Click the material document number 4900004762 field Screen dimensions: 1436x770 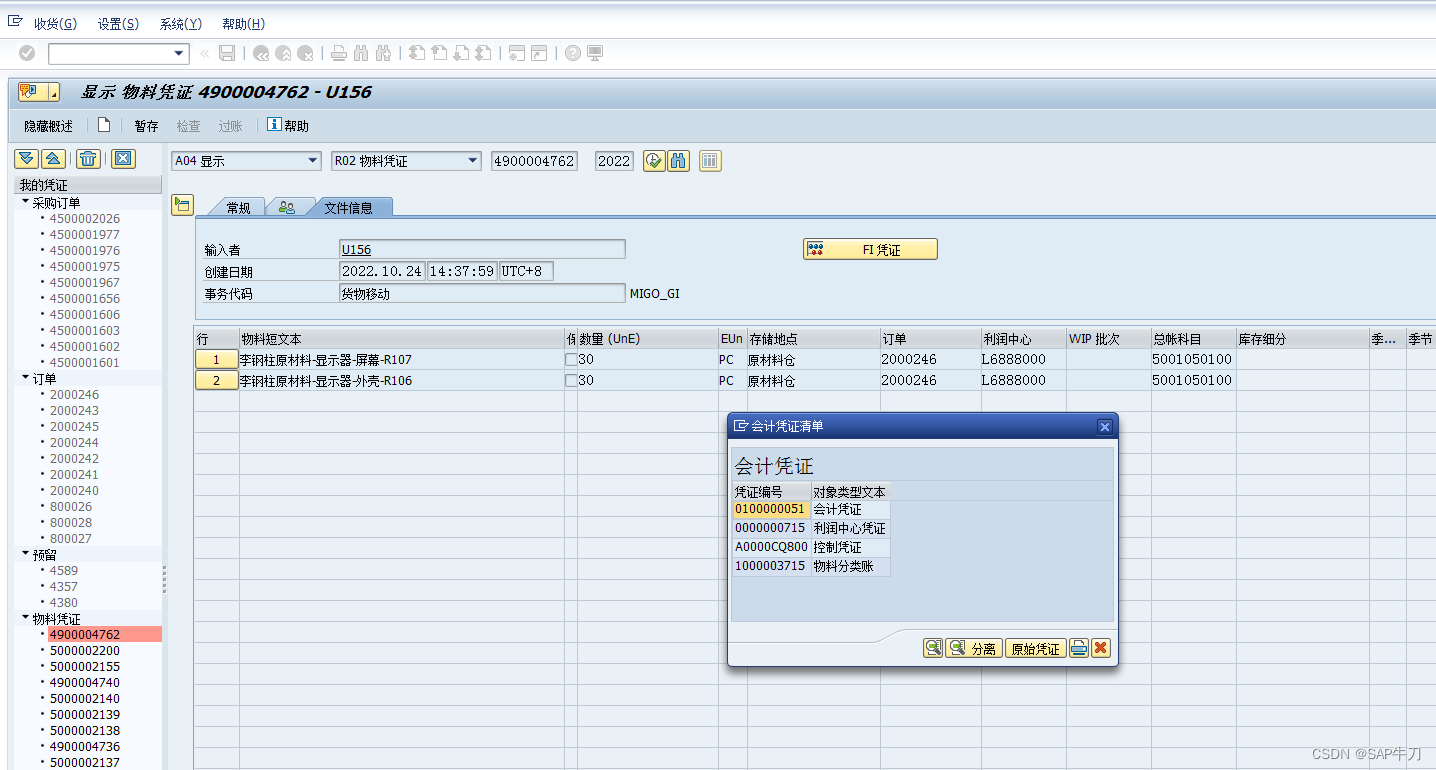click(534, 161)
